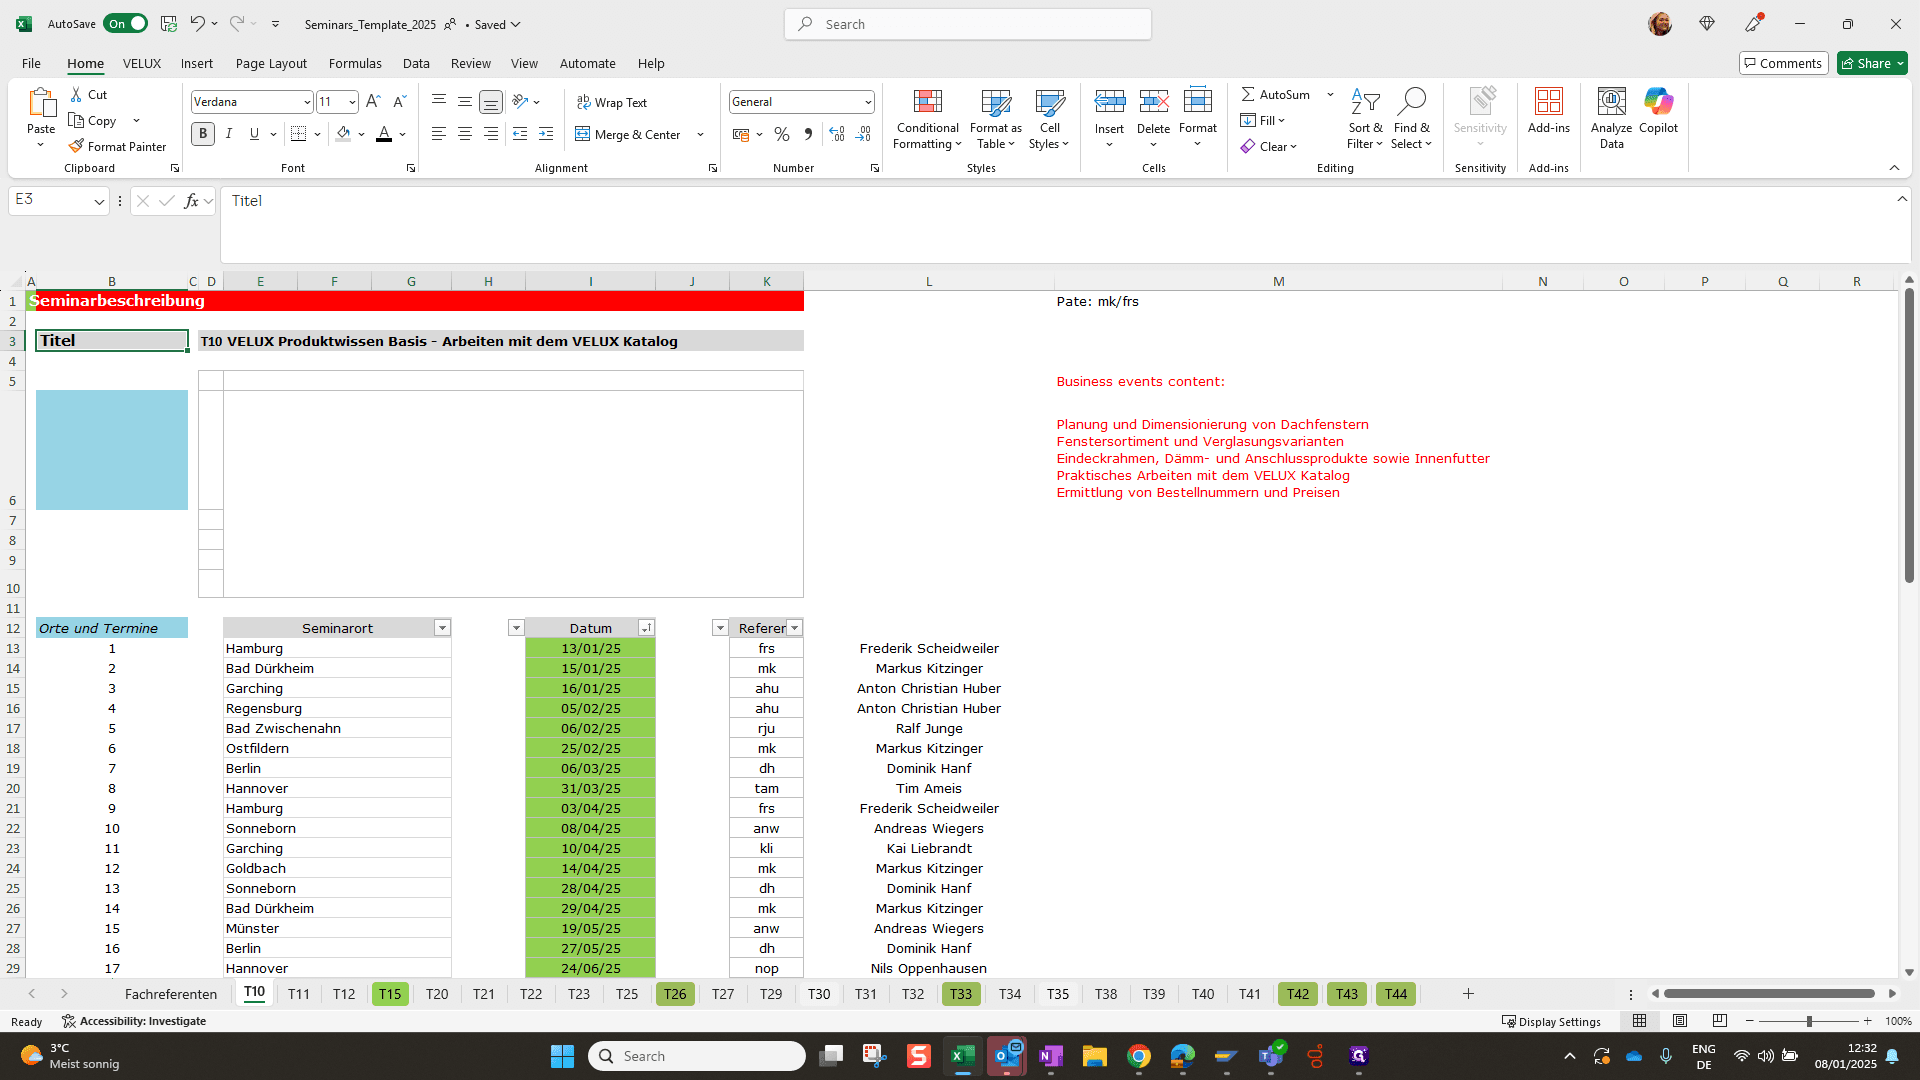Align text to the left

438,133
